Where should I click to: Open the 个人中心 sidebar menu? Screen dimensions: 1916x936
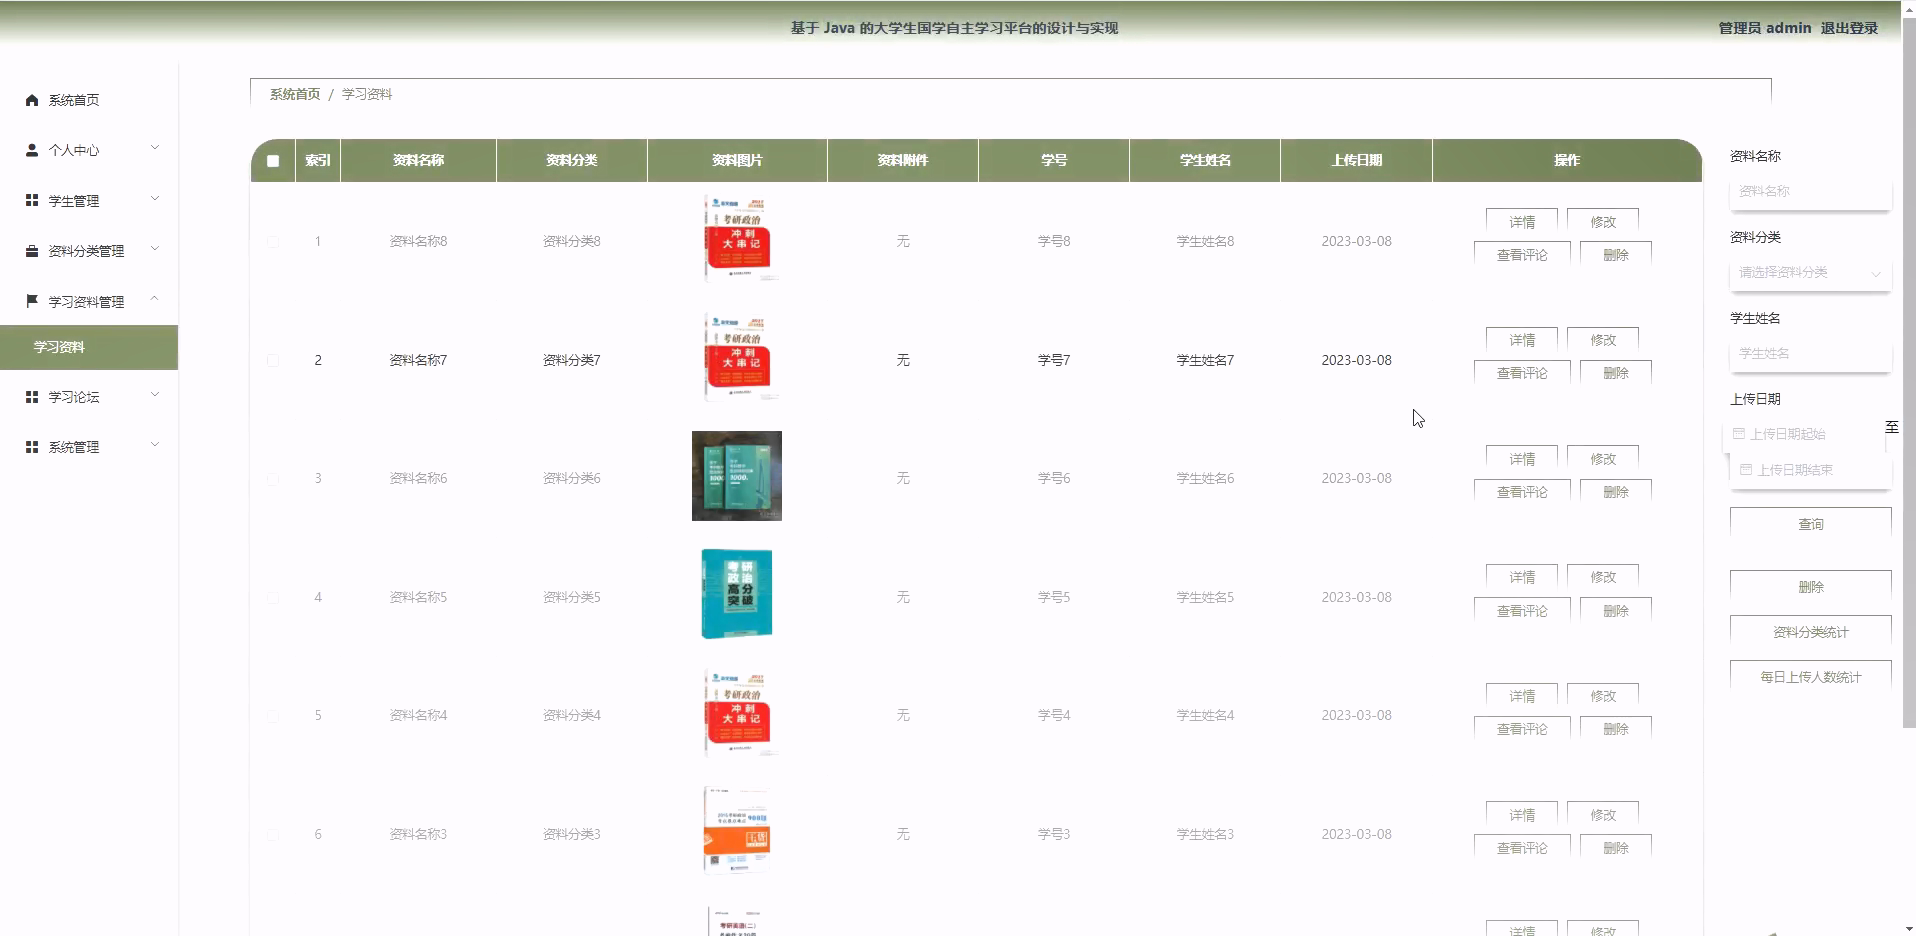pos(89,150)
